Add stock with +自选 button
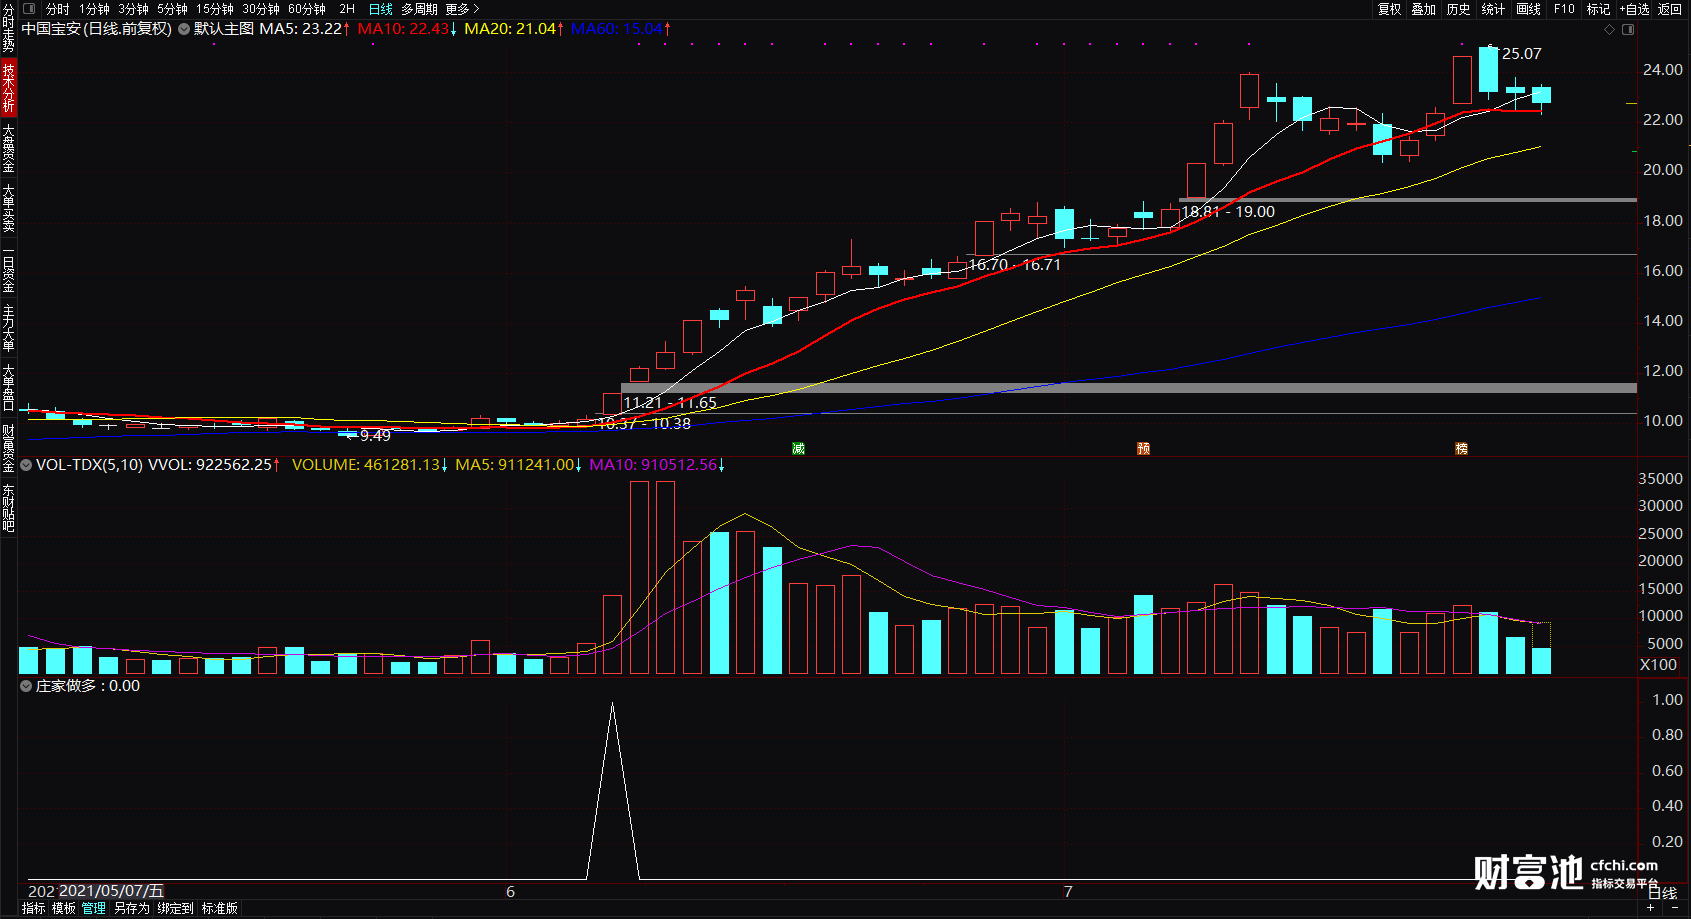This screenshot has height=919, width=1691. pos(1635,9)
